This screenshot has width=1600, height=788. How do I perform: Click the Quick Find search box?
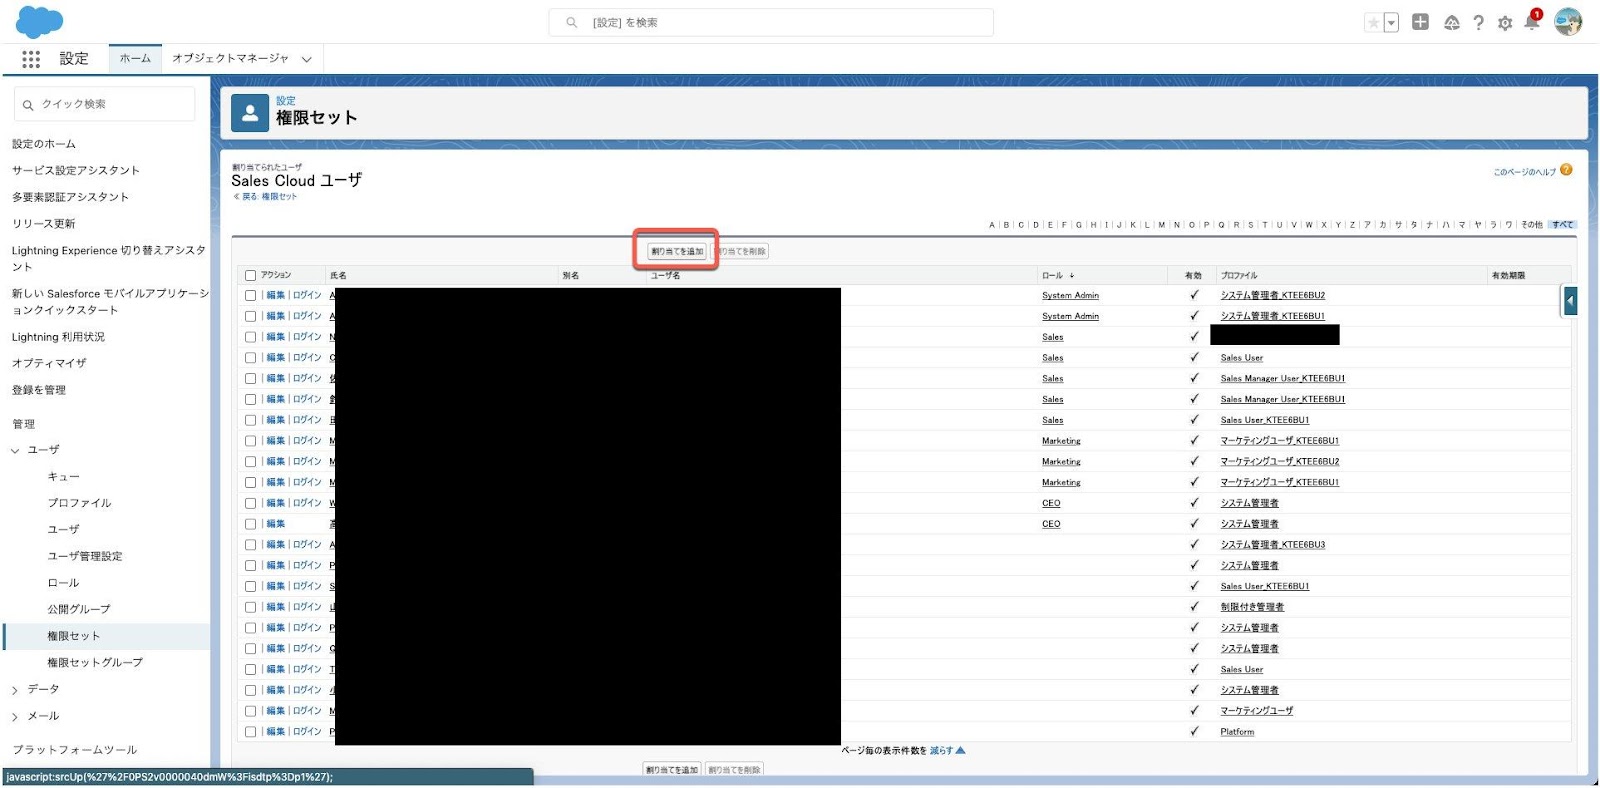point(105,104)
